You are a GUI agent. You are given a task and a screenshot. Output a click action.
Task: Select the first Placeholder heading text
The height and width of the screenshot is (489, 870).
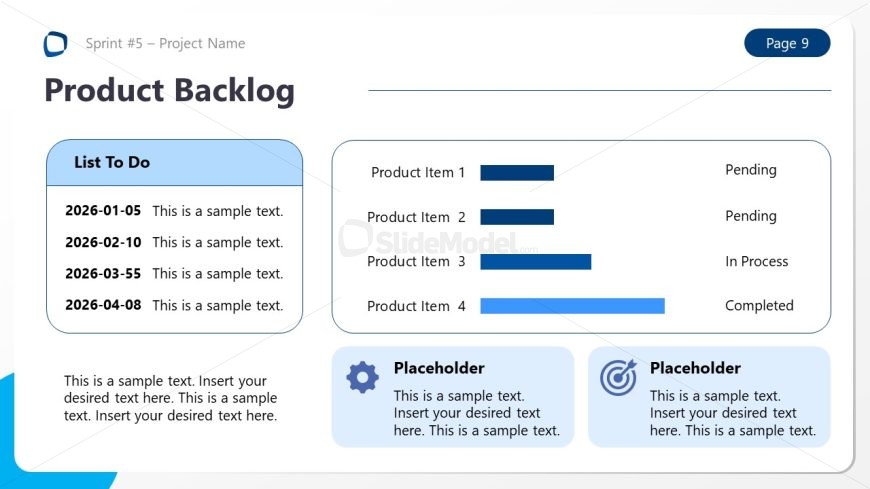point(439,368)
